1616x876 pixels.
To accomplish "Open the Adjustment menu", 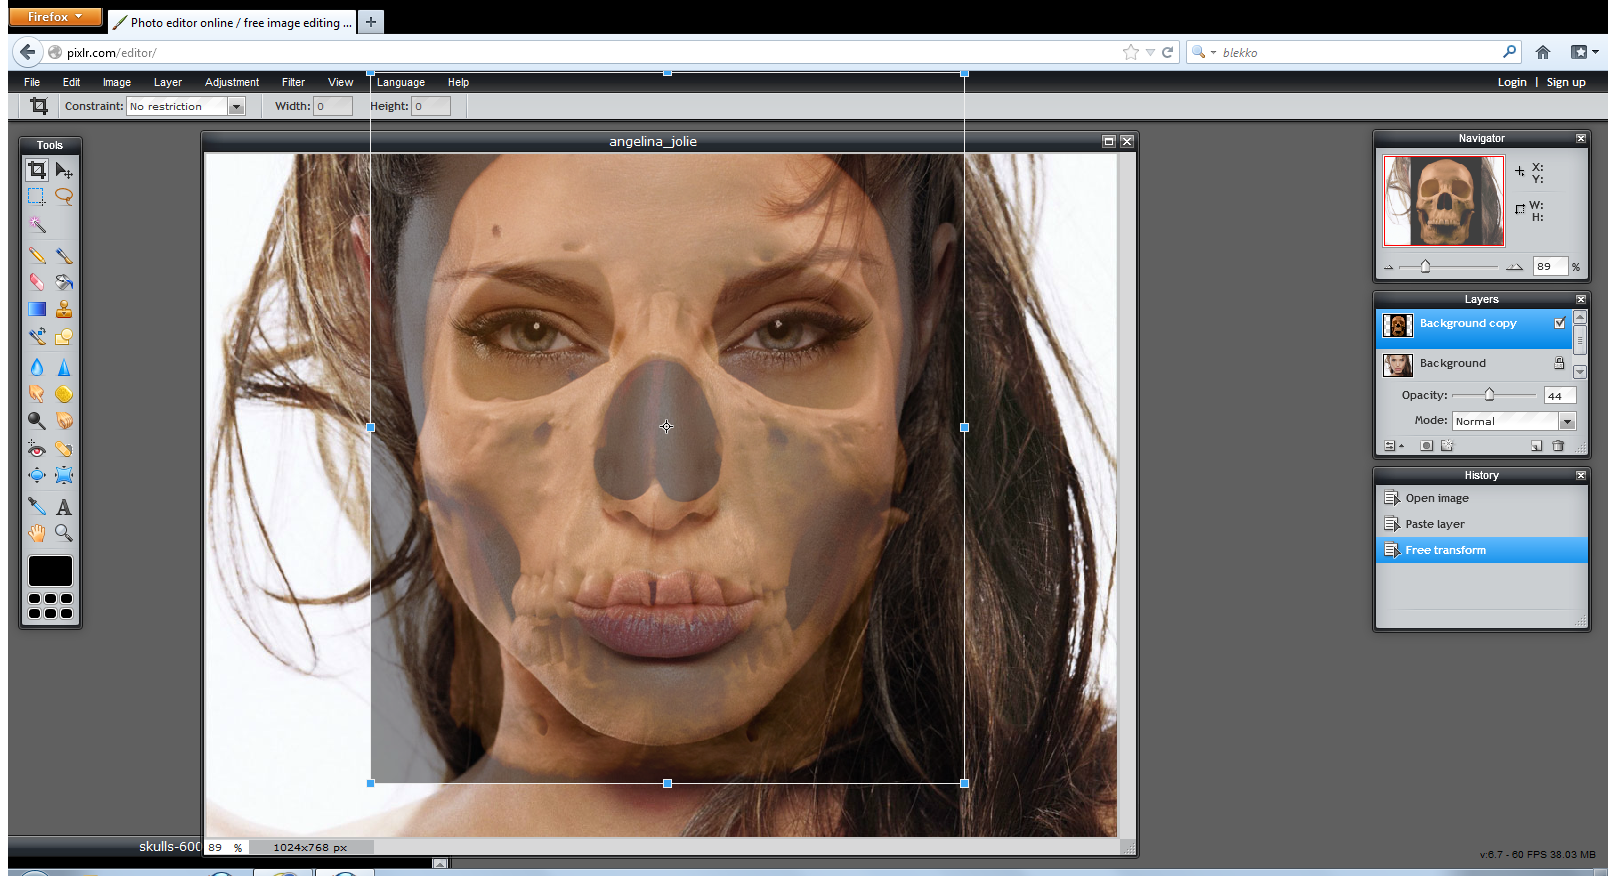I will tap(232, 82).
